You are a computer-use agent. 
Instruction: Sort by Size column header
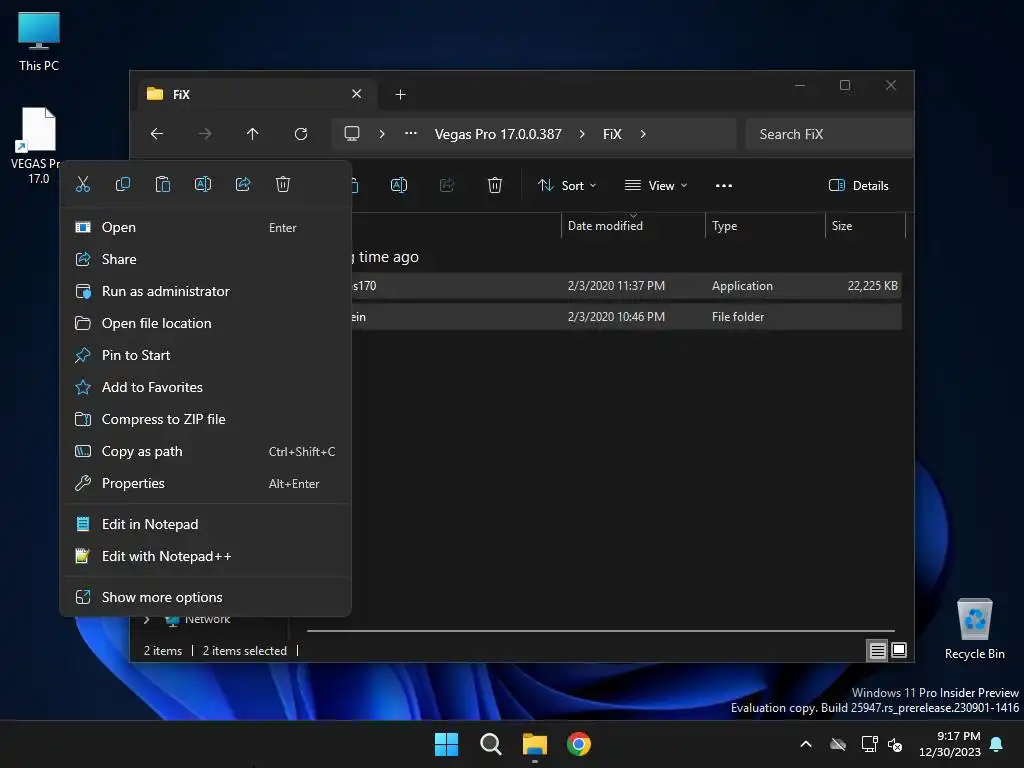tap(865, 225)
